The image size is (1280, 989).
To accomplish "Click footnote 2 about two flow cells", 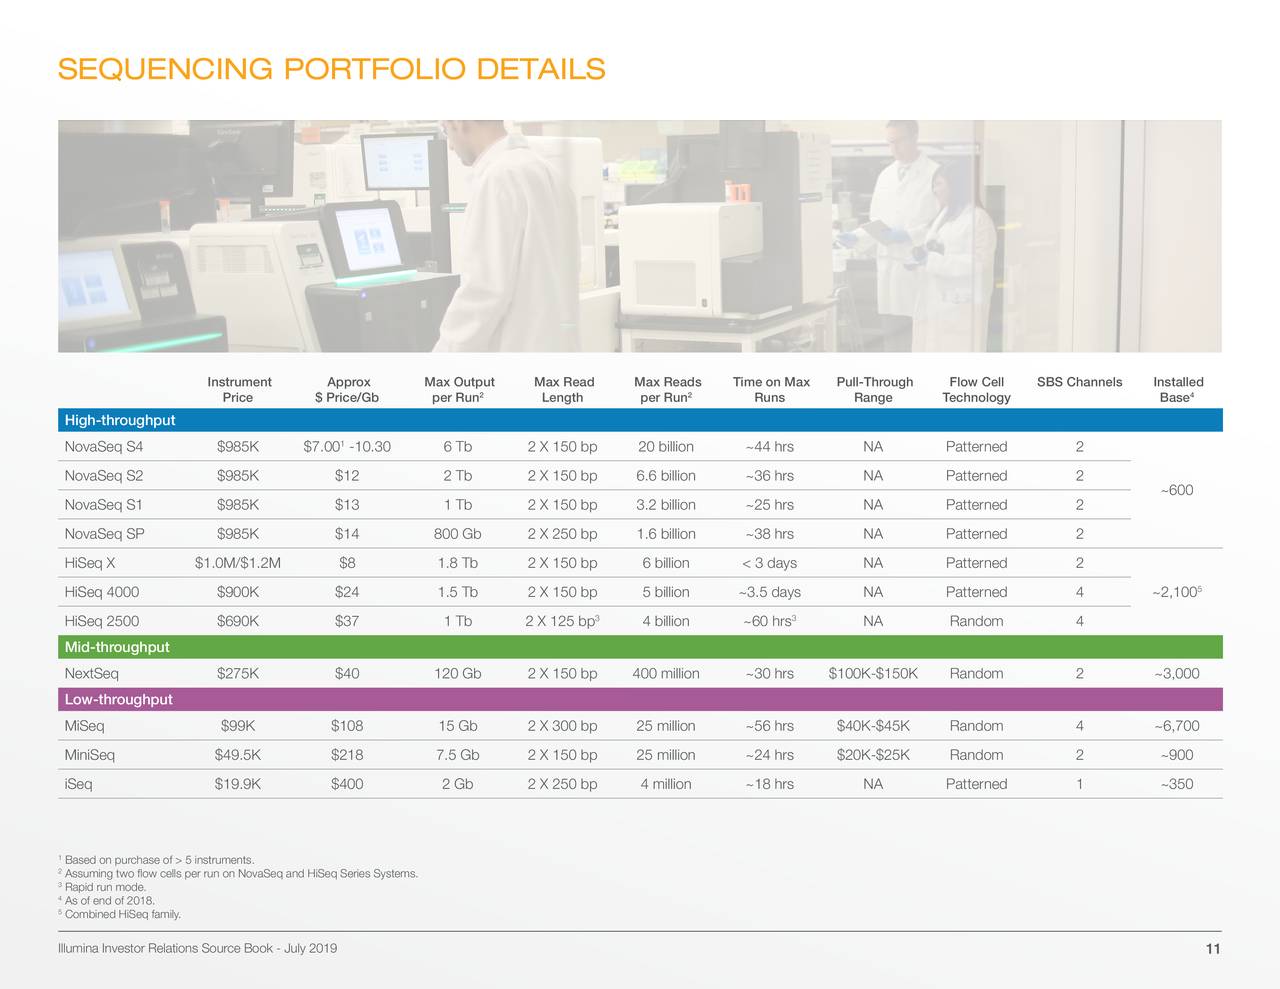I will pos(238,874).
